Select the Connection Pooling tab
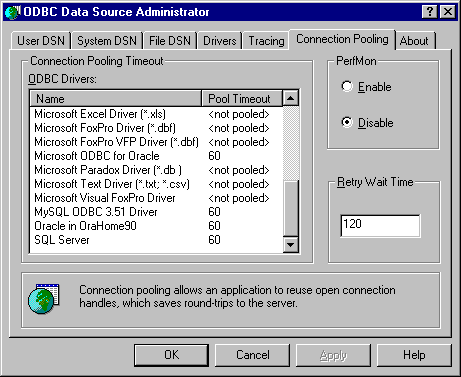 (342, 39)
